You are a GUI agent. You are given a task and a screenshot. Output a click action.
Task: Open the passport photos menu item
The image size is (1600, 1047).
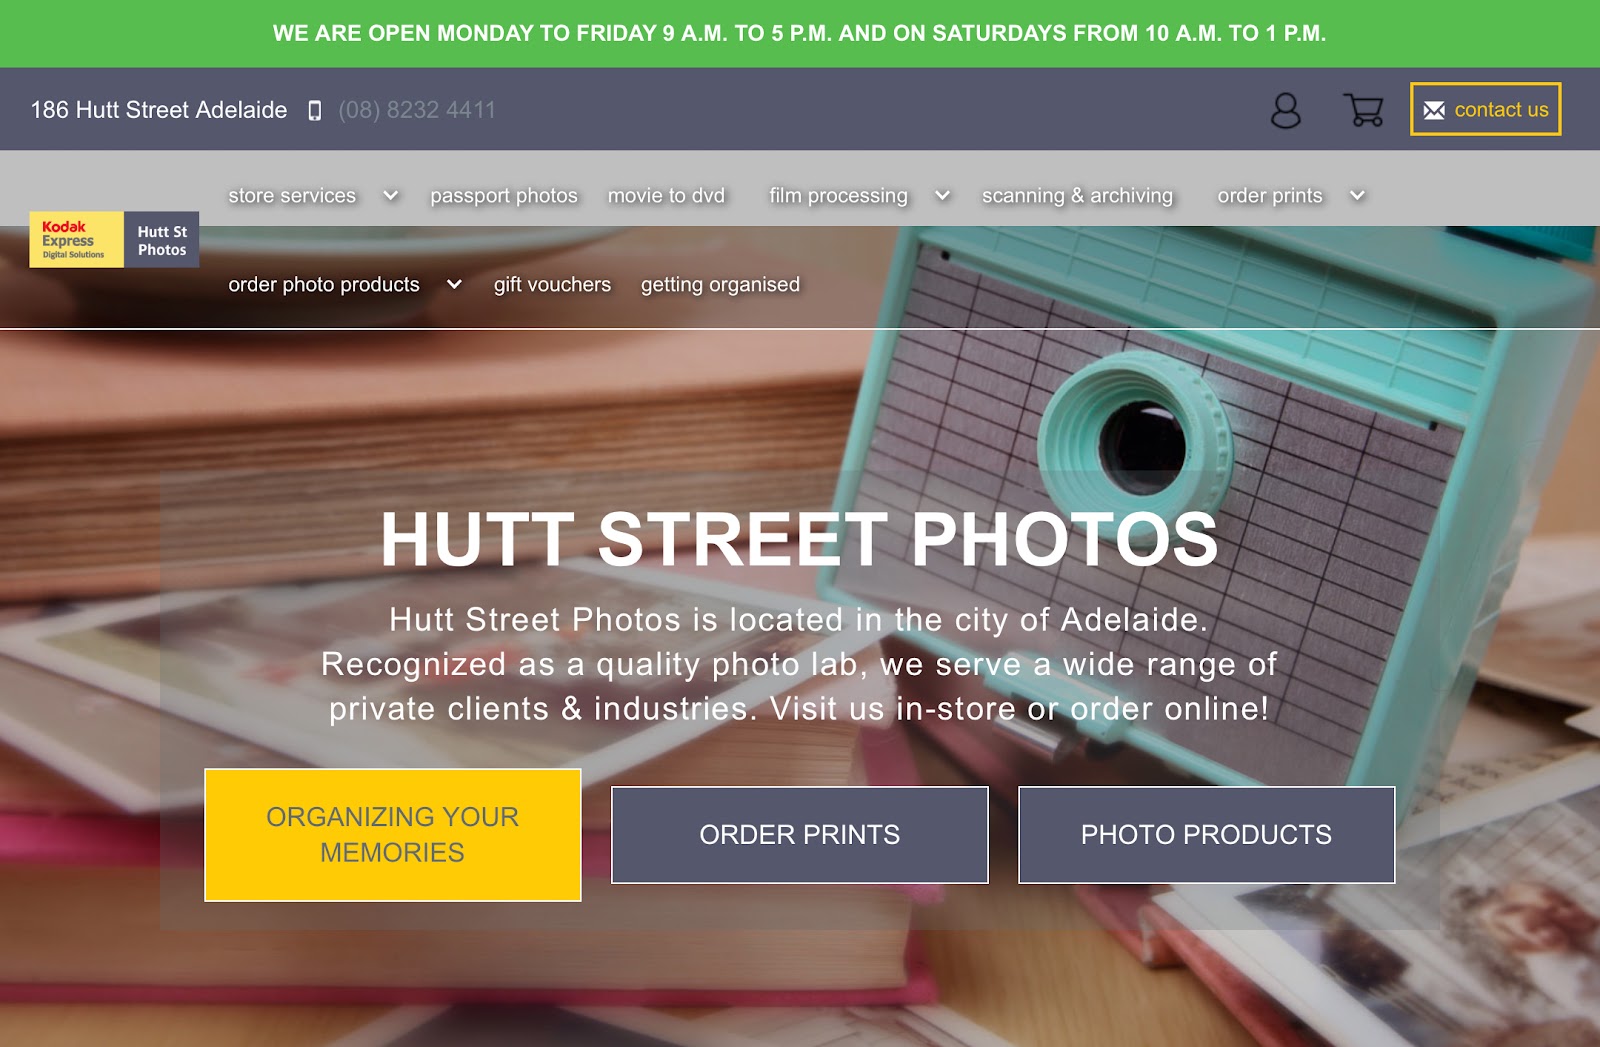point(504,196)
